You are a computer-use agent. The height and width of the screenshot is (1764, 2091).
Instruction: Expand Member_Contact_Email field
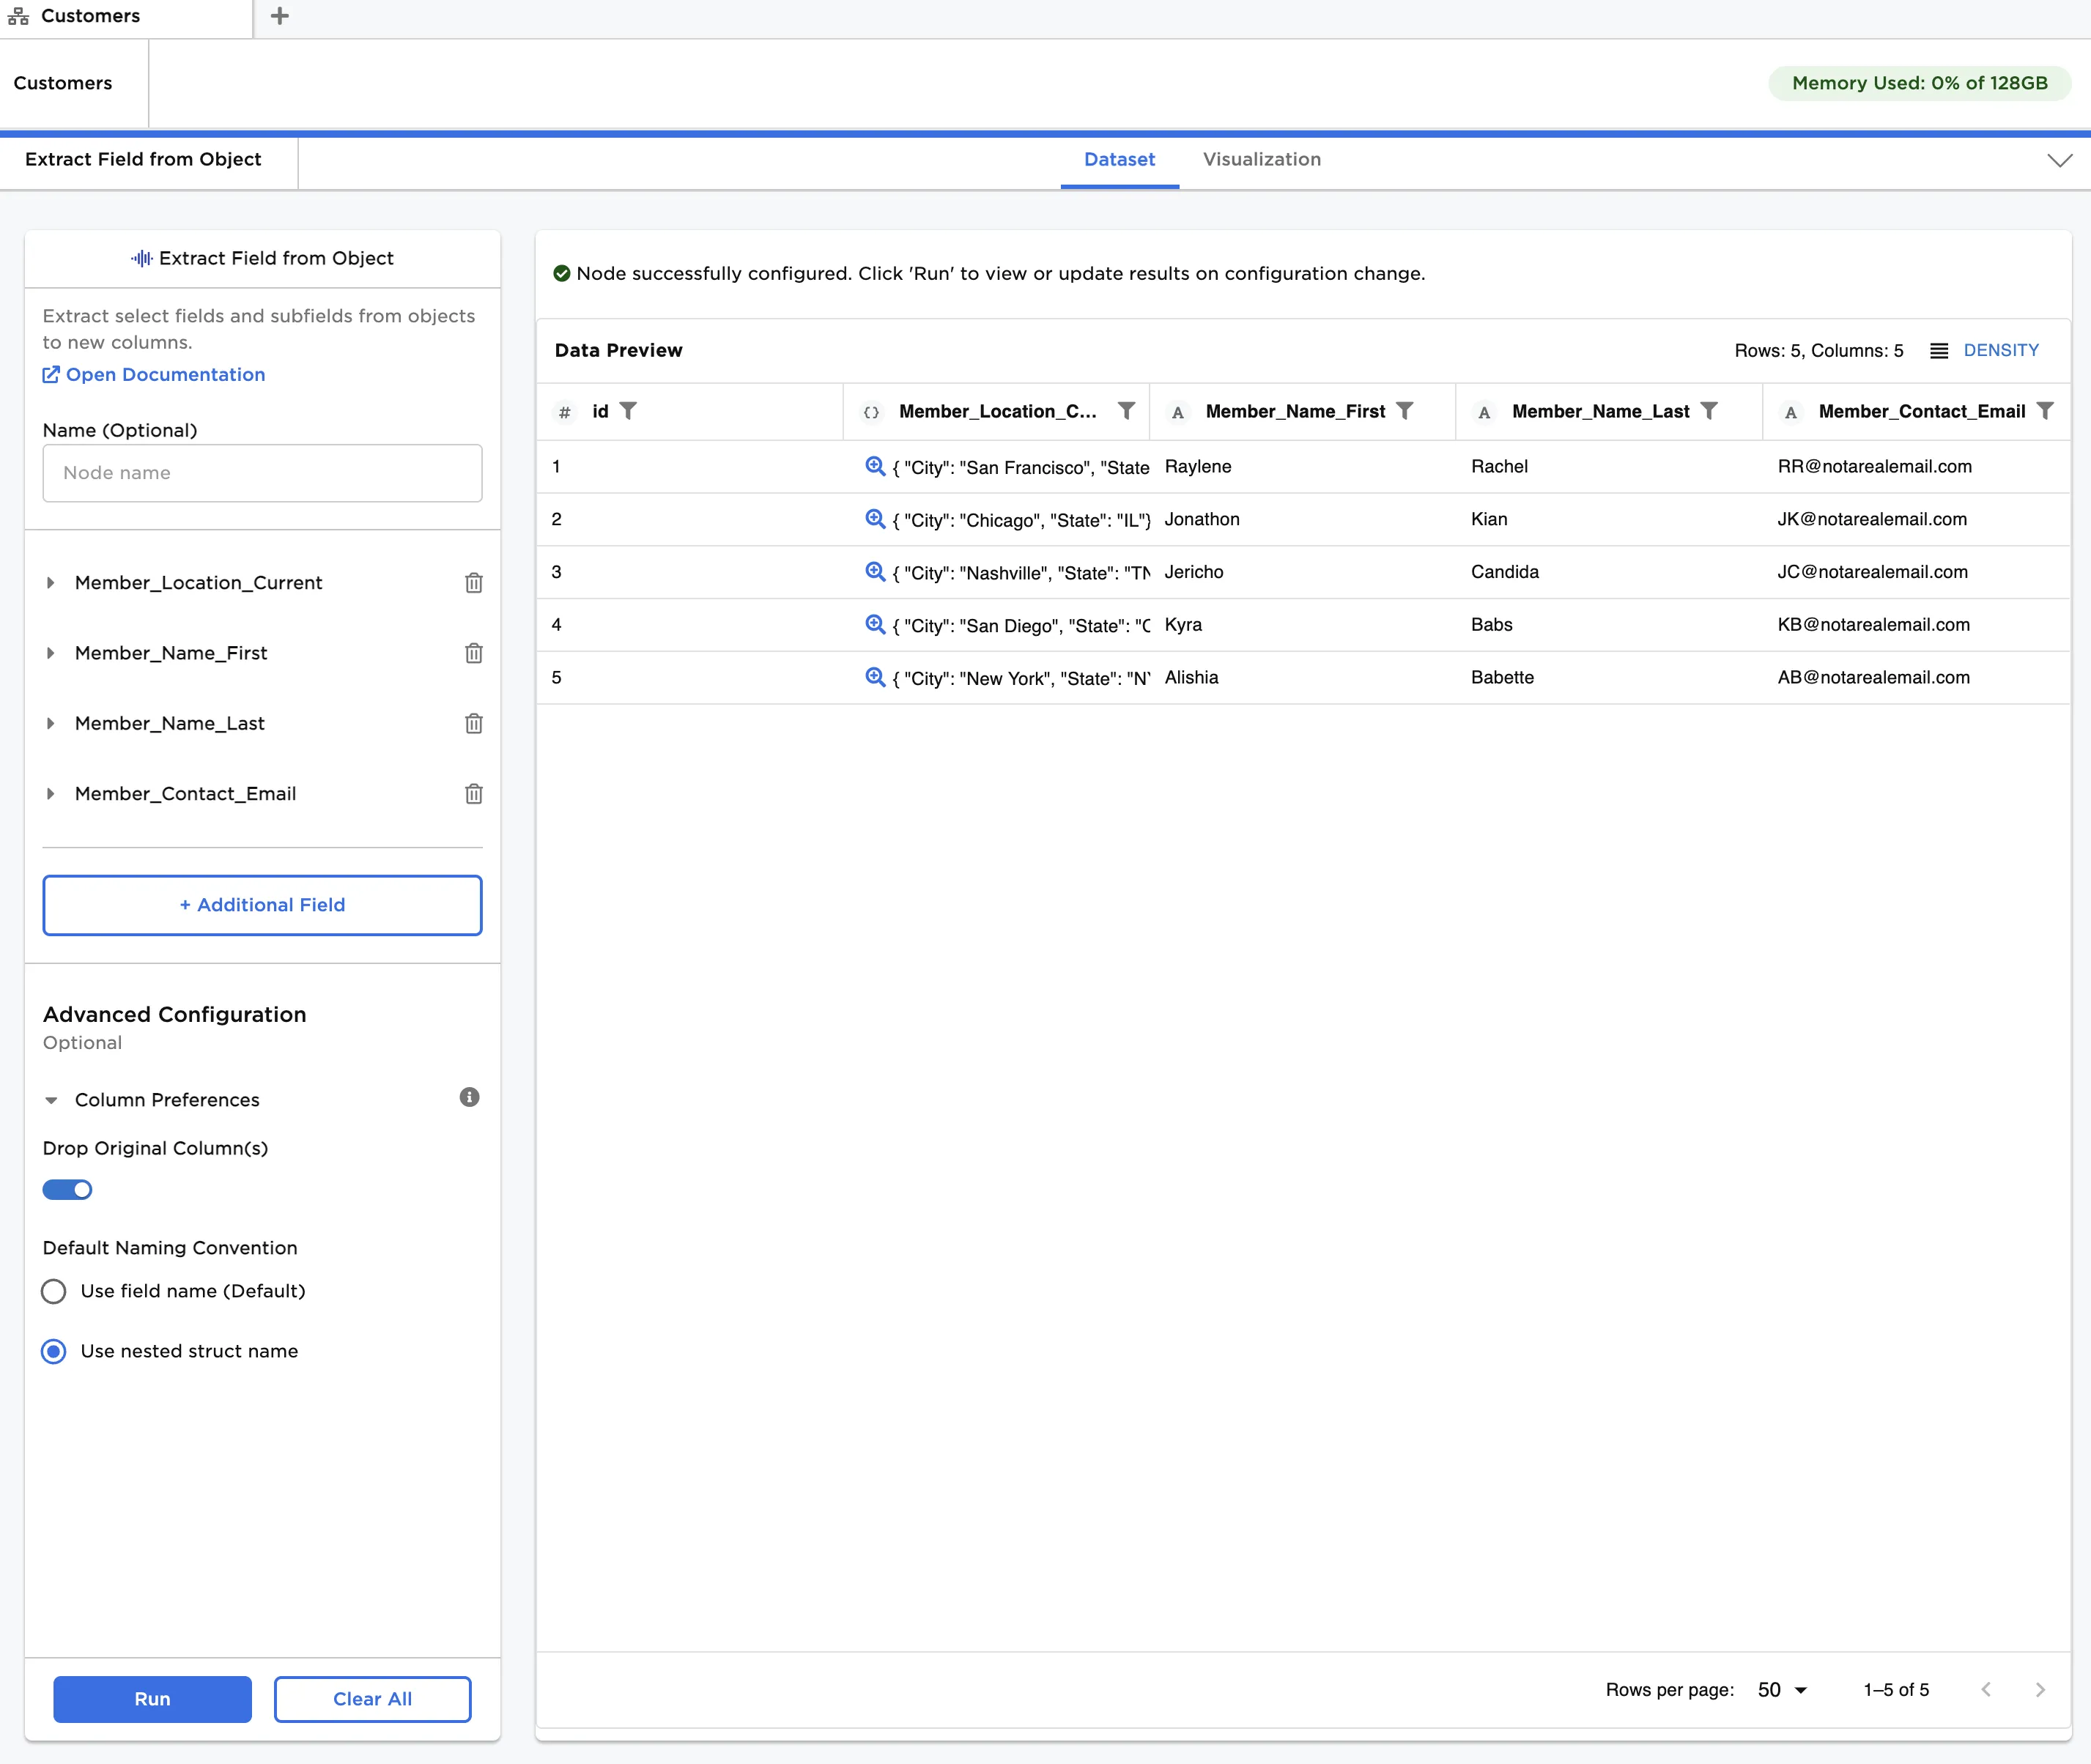(50, 794)
